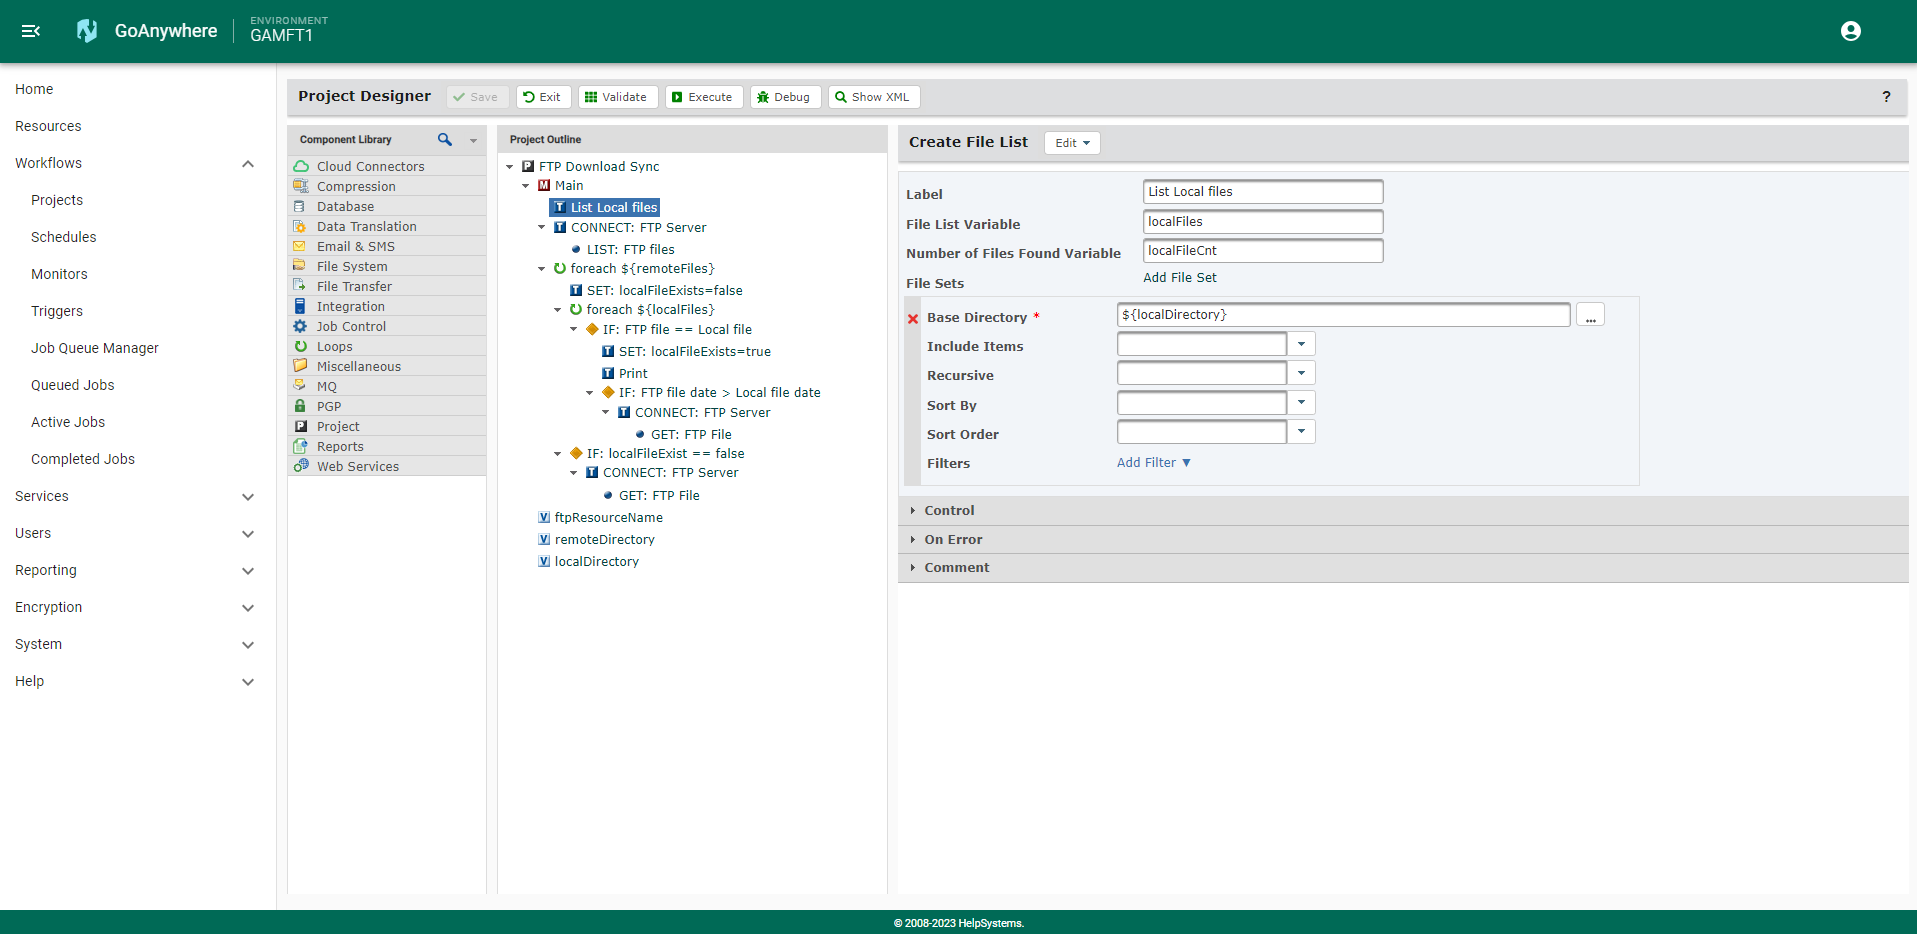Image resolution: width=1917 pixels, height=934 pixels.
Task: Select the Web Services component
Action: [357, 466]
